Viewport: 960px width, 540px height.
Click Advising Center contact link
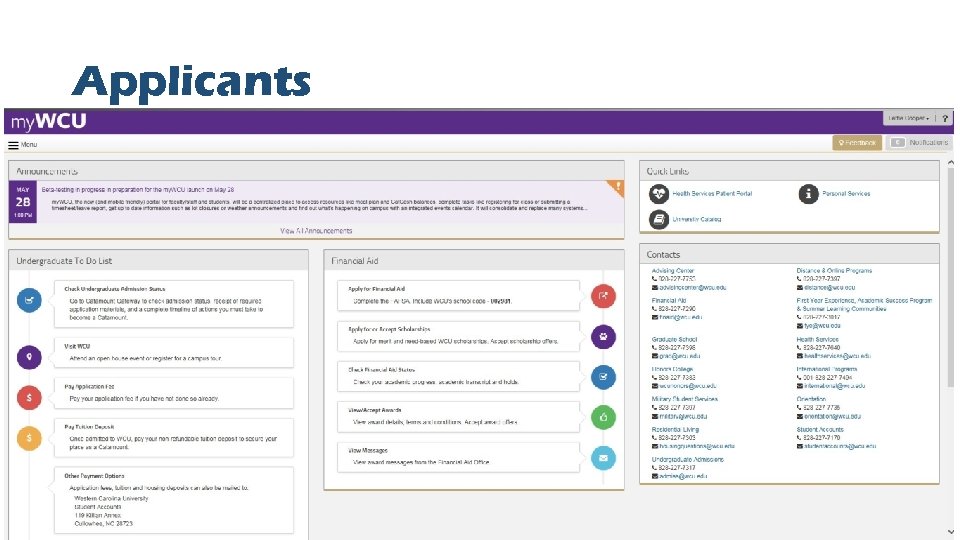point(673,271)
